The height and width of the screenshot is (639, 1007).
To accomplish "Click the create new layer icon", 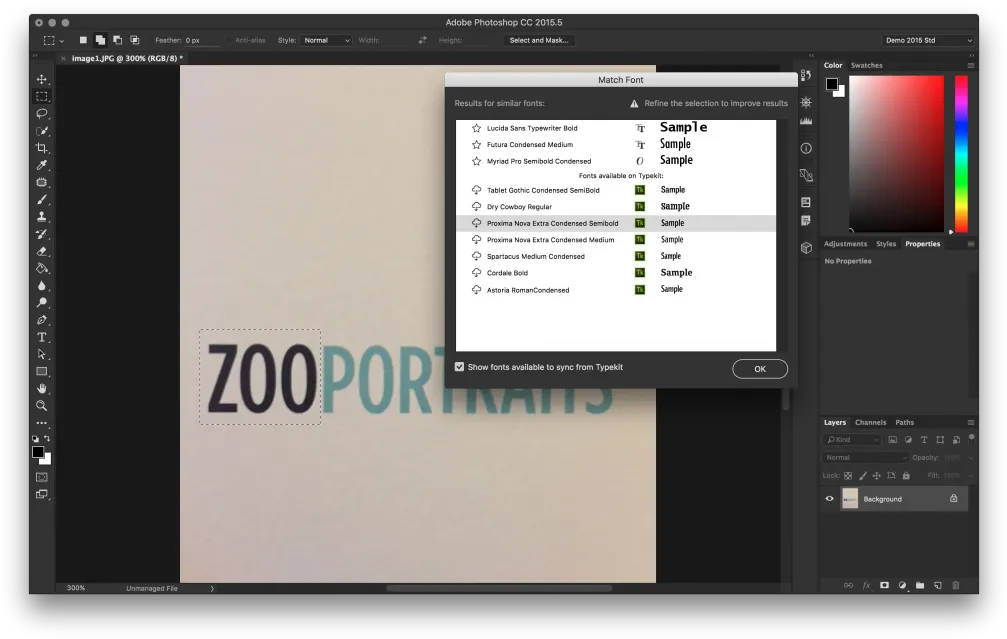I will pyautogui.click(x=938, y=585).
